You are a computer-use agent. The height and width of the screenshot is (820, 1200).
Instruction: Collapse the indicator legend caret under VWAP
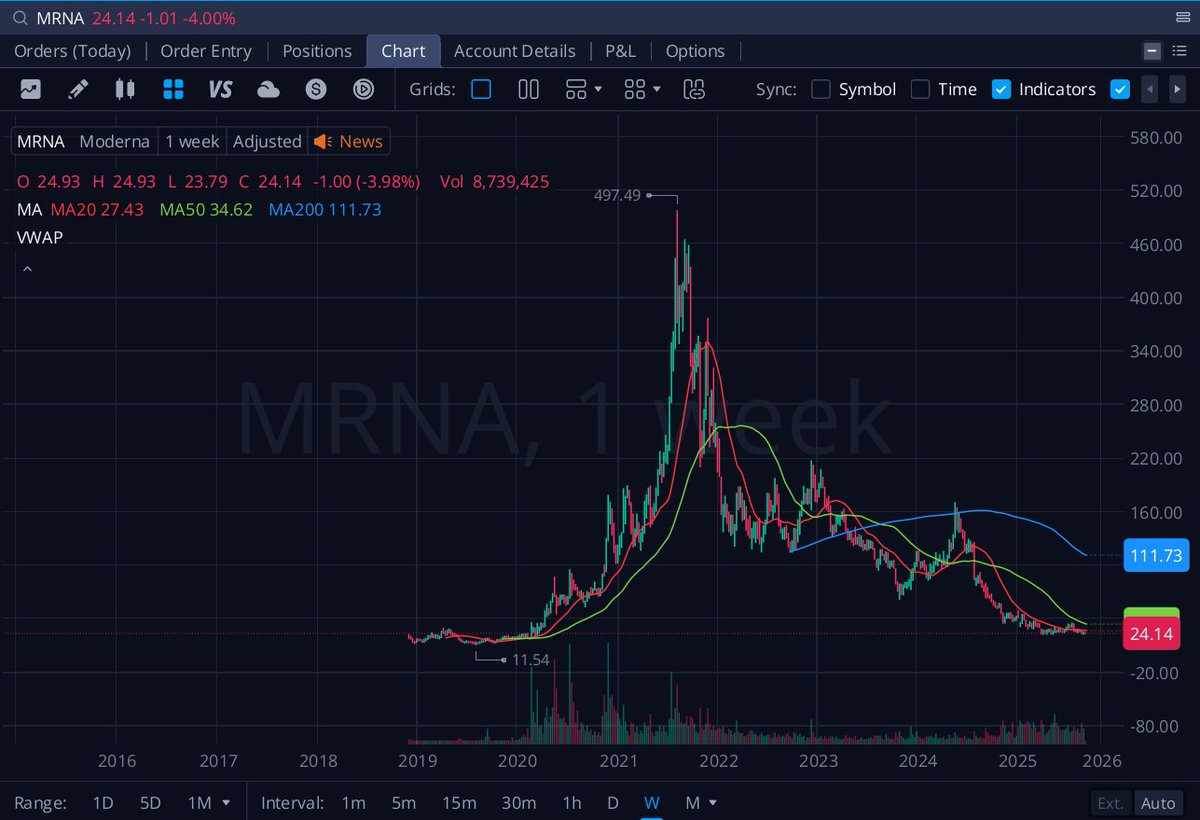(x=27, y=269)
